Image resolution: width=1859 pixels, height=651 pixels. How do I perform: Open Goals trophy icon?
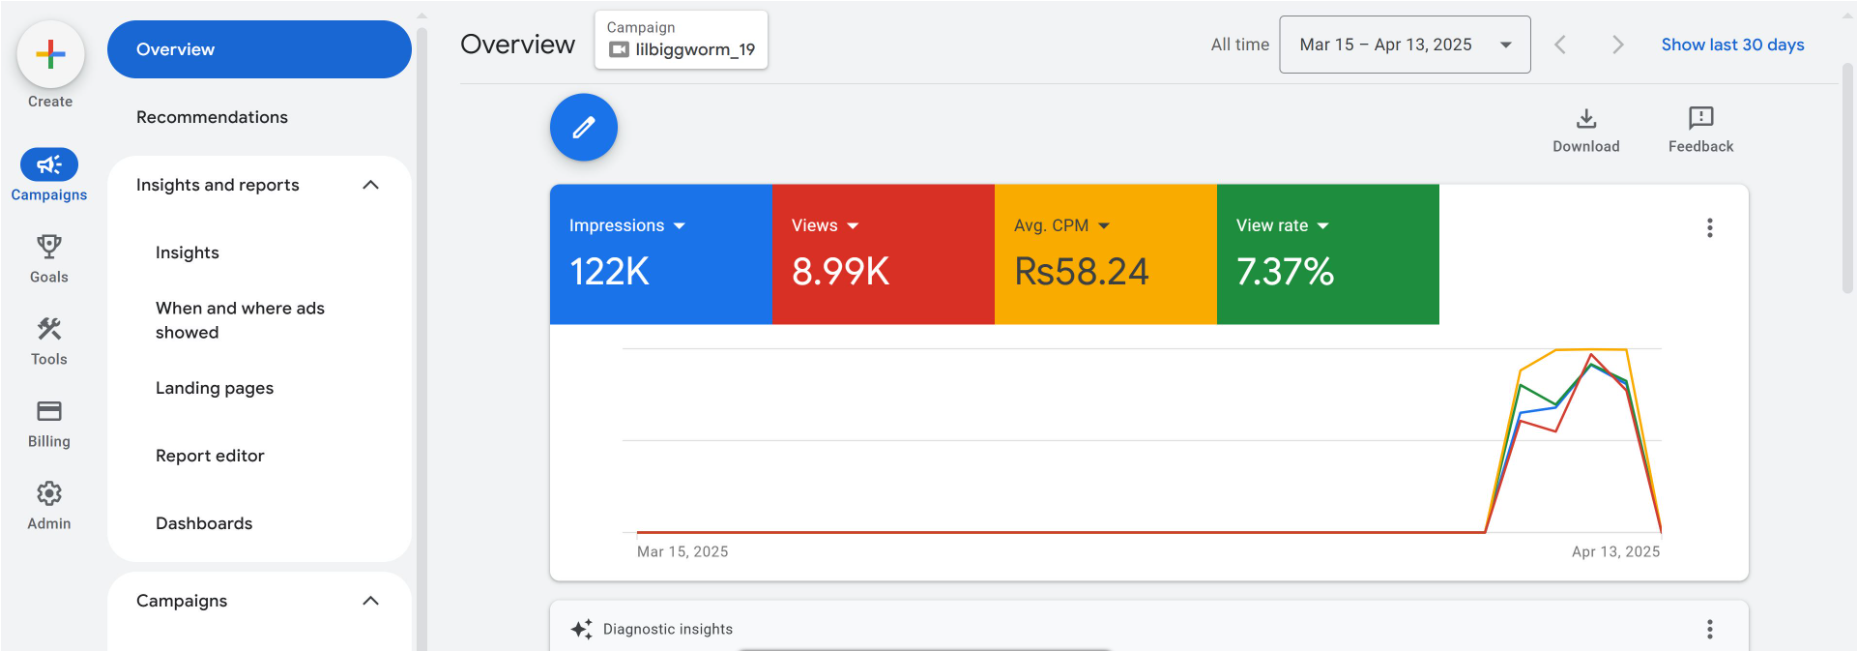[x=49, y=247]
